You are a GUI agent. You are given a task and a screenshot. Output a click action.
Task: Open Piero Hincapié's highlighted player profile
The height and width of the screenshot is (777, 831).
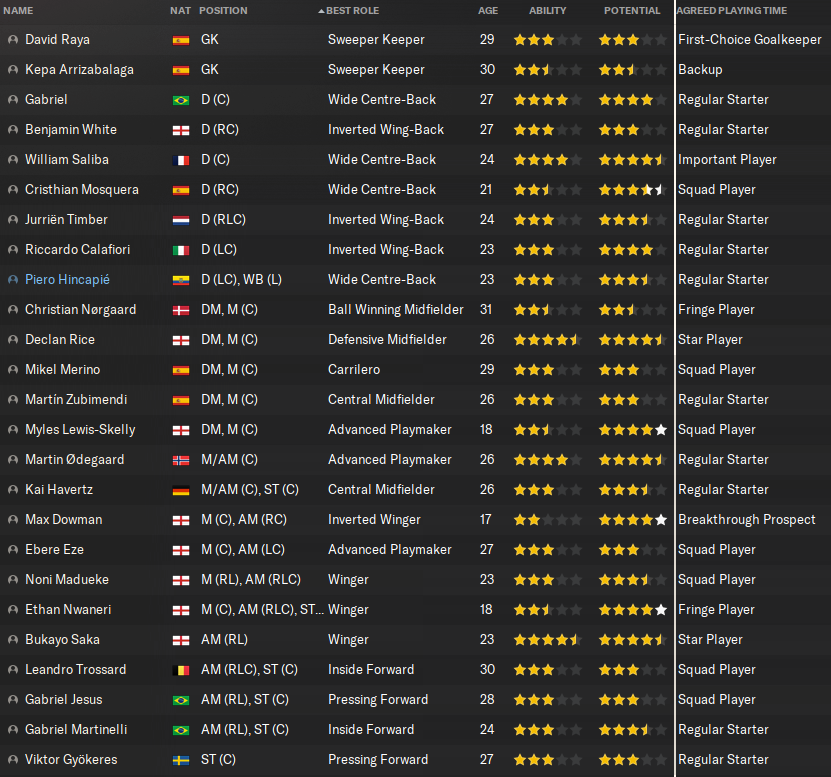[67, 280]
